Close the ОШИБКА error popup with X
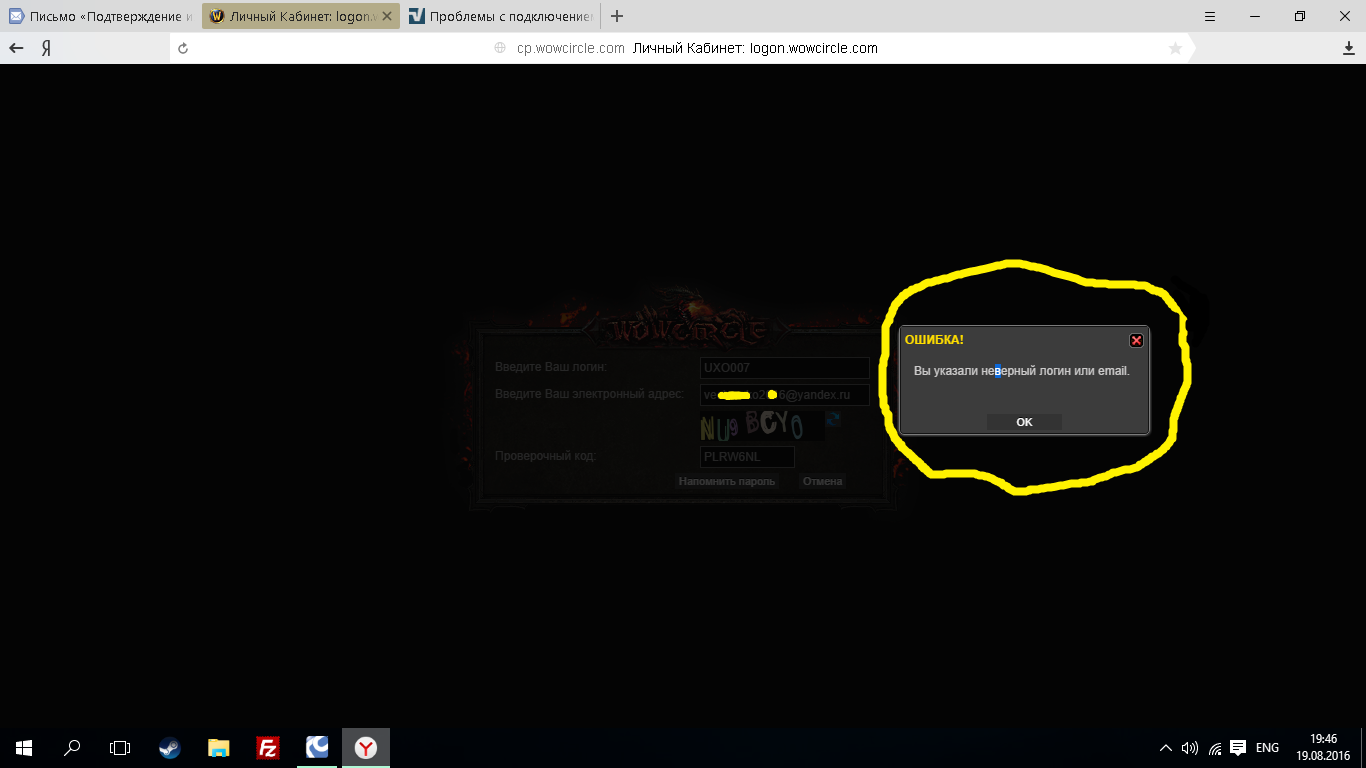This screenshot has width=1366, height=768. 1136,340
